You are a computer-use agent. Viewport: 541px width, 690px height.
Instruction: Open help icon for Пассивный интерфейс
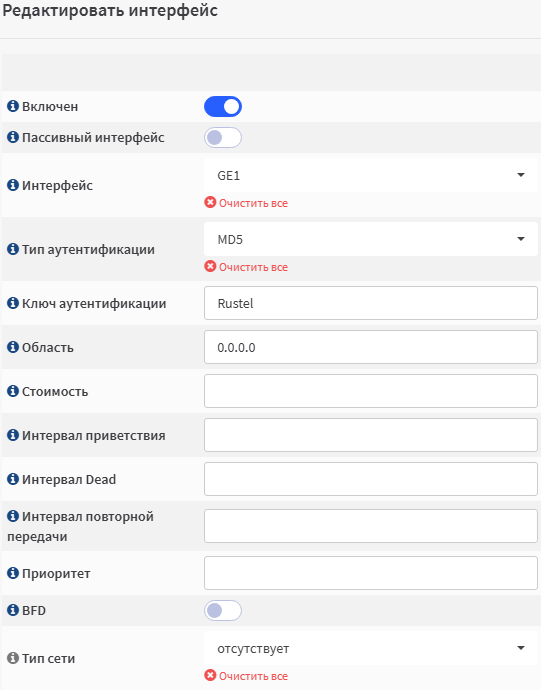[x=13, y=137]
